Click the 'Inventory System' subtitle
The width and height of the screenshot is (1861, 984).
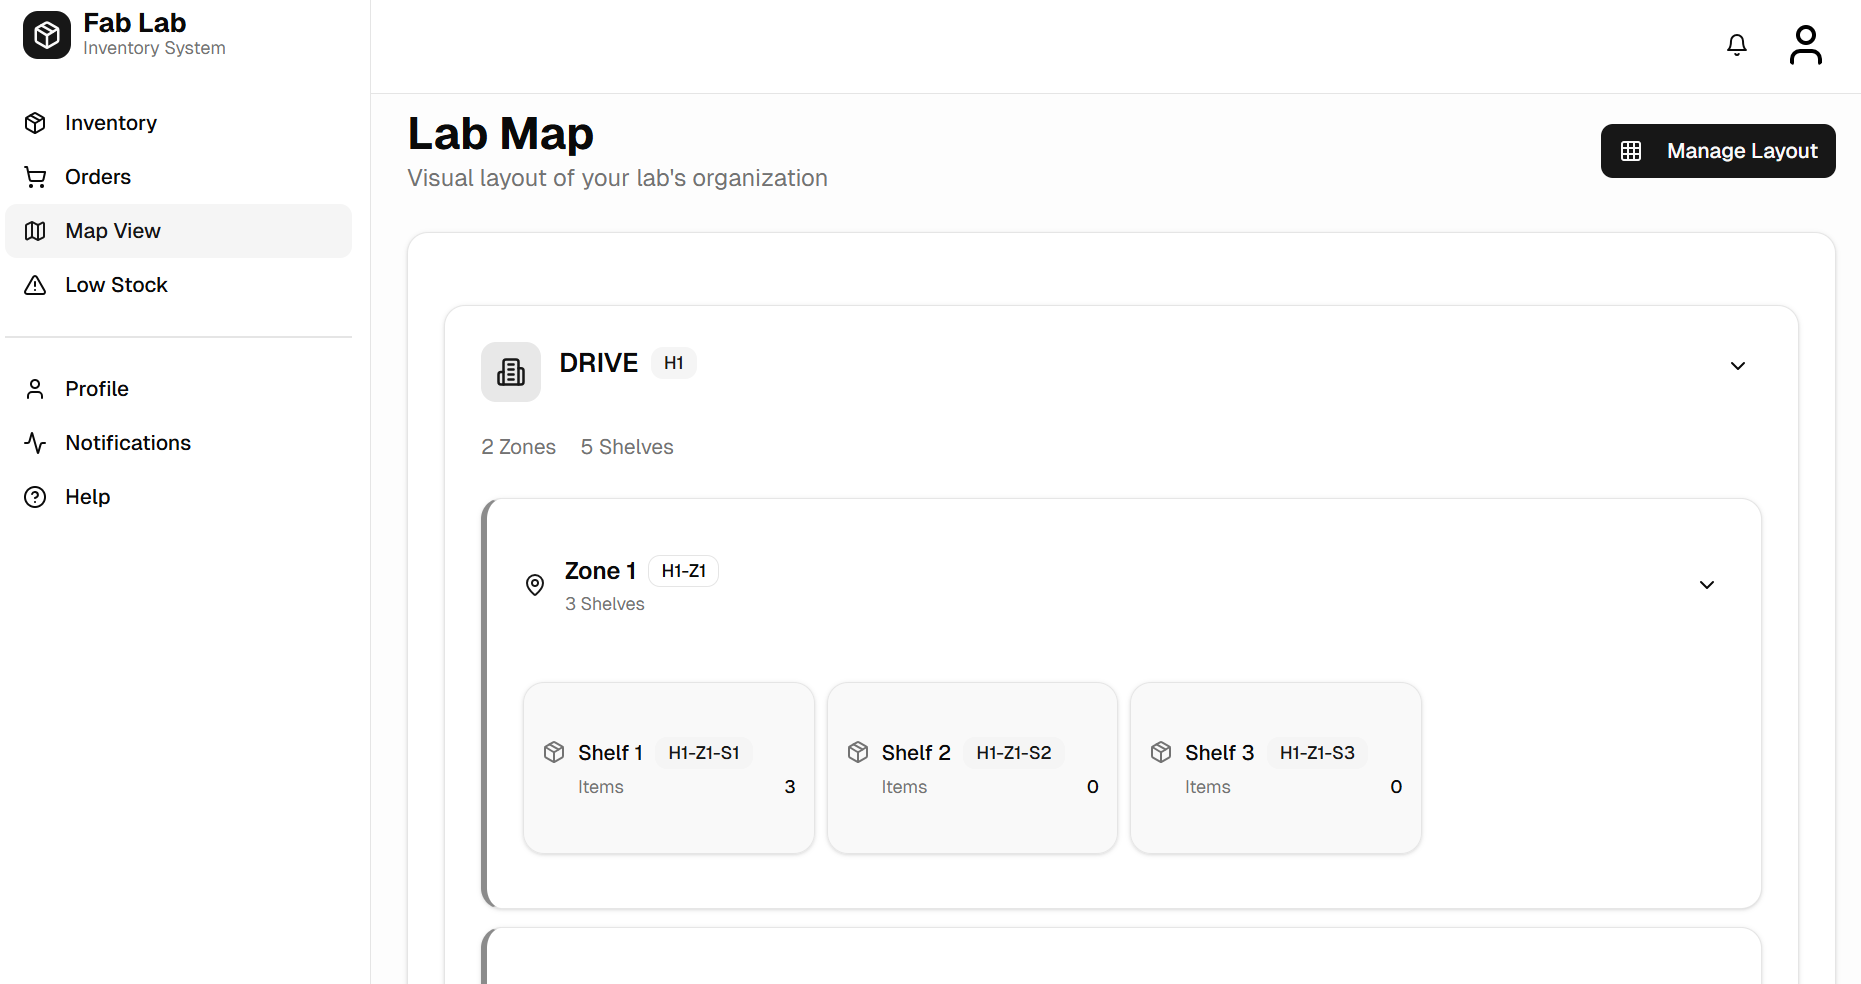[x=154, y=48]
